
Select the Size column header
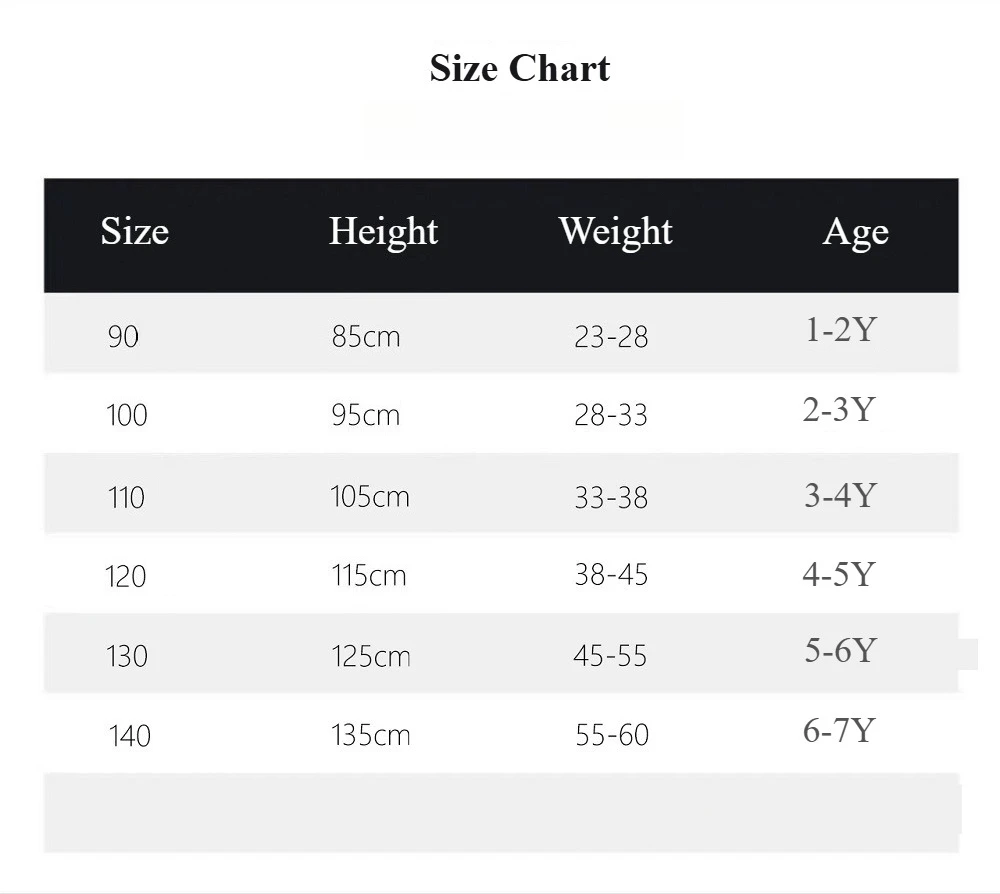pos(134,232)
